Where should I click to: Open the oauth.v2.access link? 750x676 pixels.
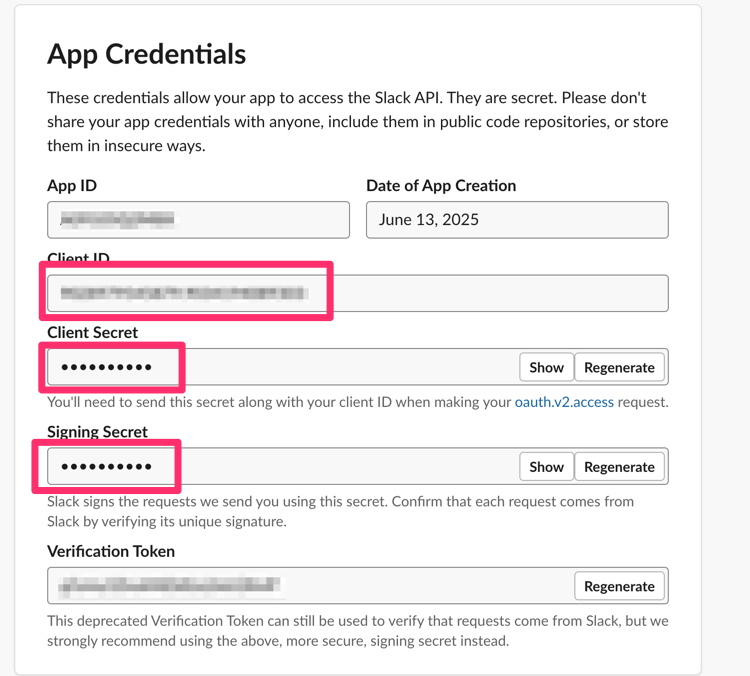[x=564, y=402]
